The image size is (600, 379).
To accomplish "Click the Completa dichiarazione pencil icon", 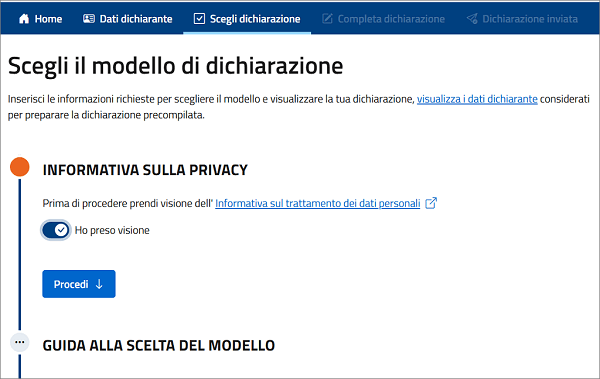I will click(327, 18).
